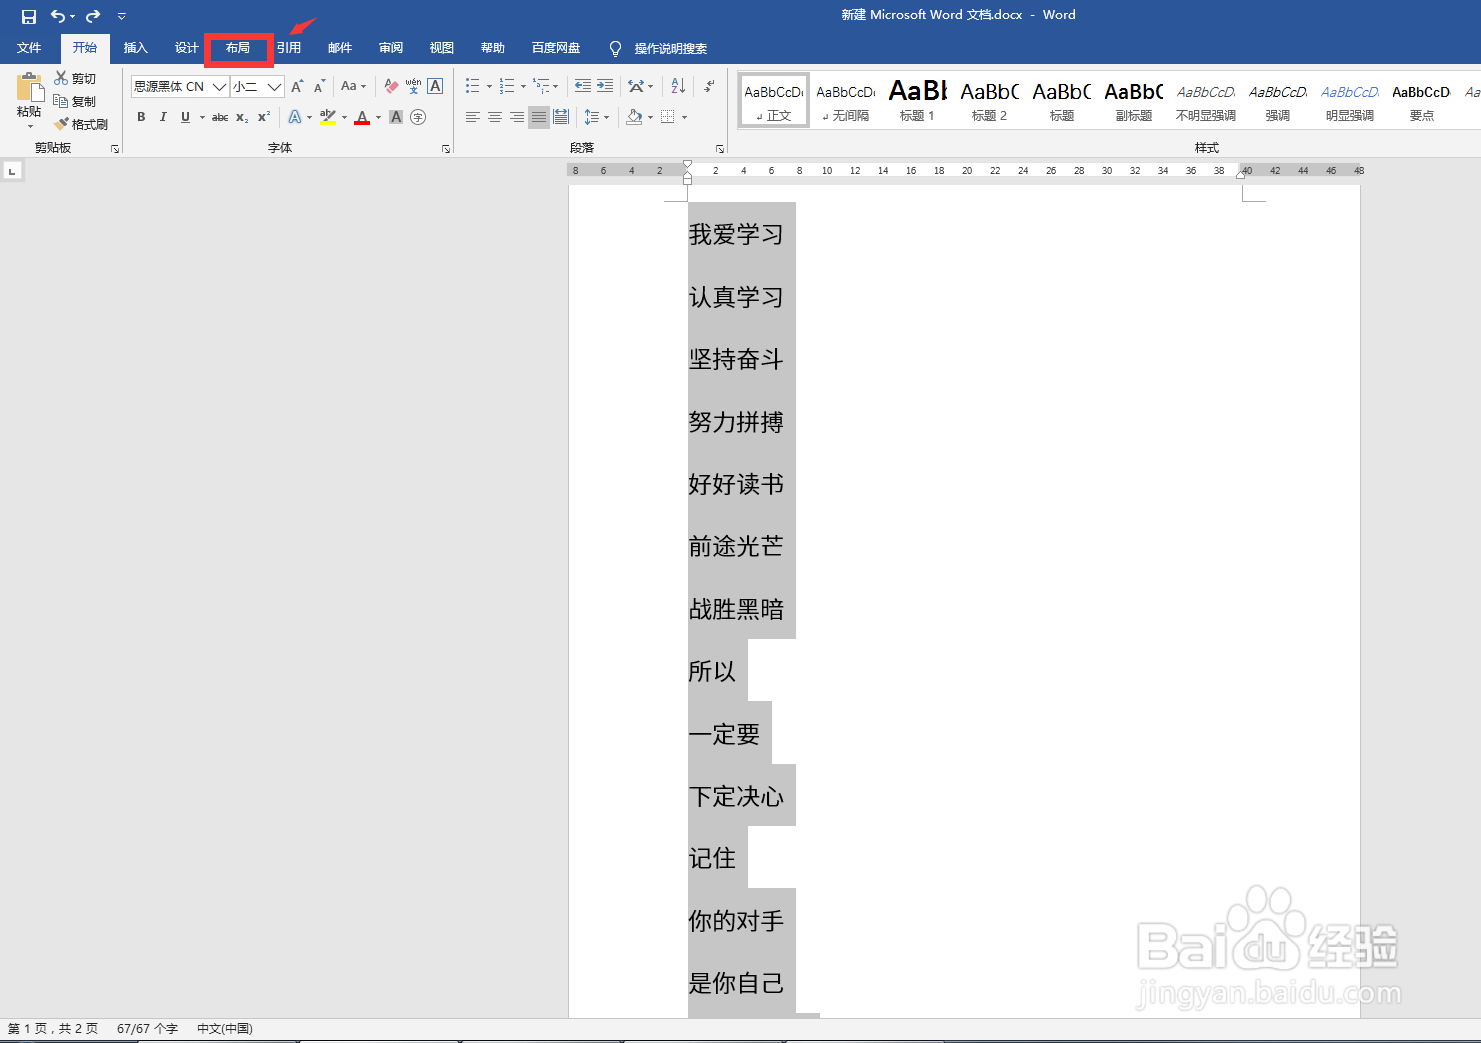
Task: Switch to the 插入 tab
Action: coord(135,48)
